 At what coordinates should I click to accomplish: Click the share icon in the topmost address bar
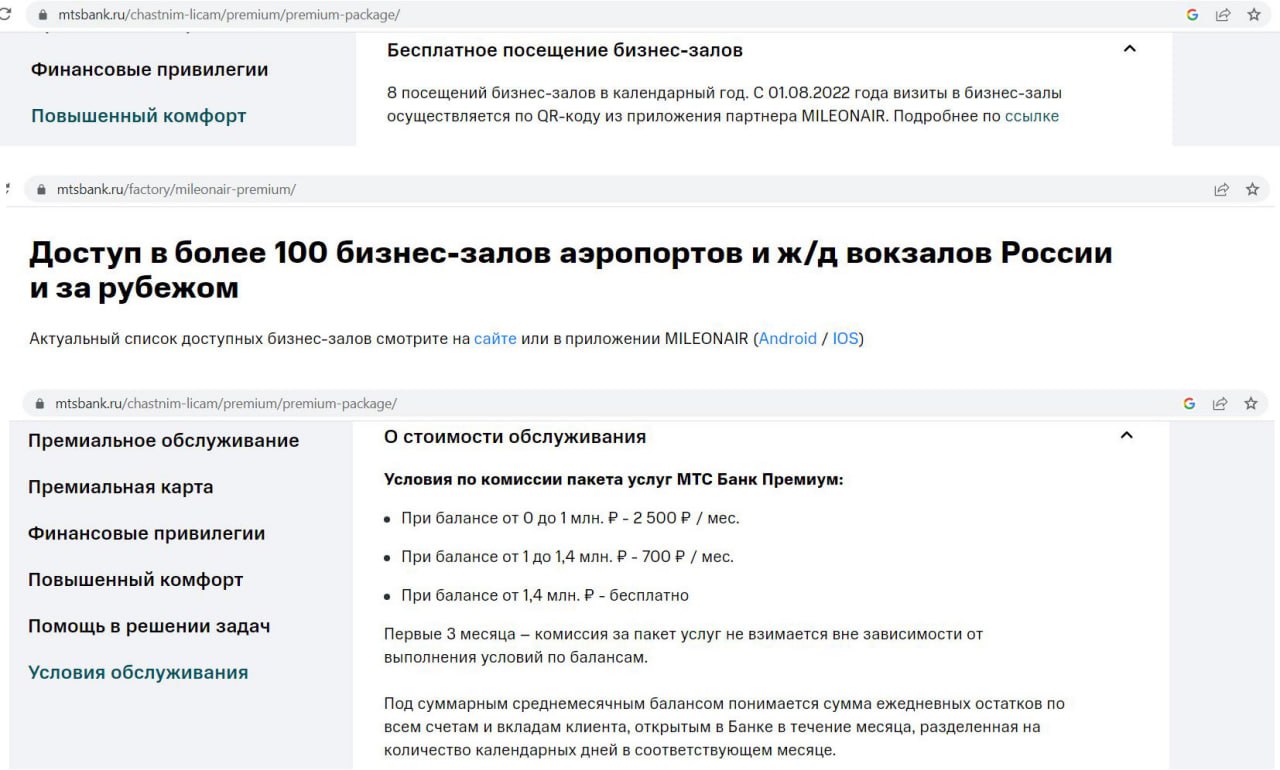click(x=1222, y=15)
